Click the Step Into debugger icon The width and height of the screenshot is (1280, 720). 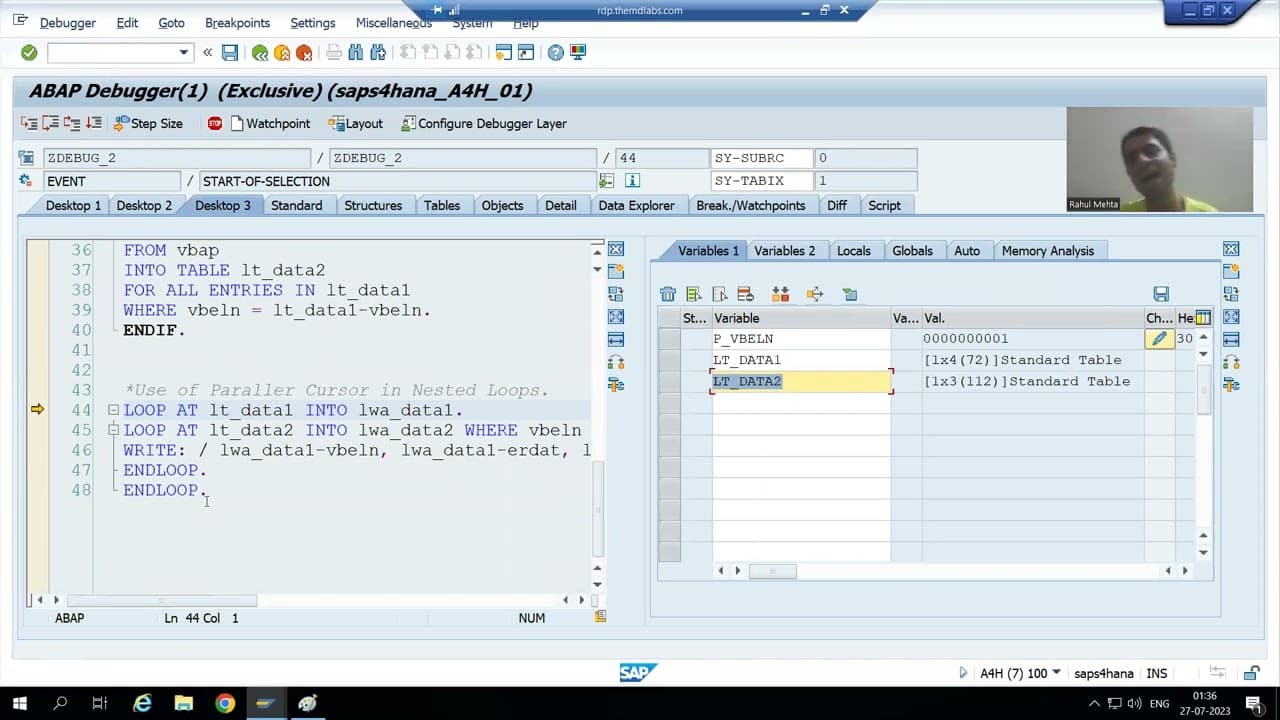(x=29, y=123)
